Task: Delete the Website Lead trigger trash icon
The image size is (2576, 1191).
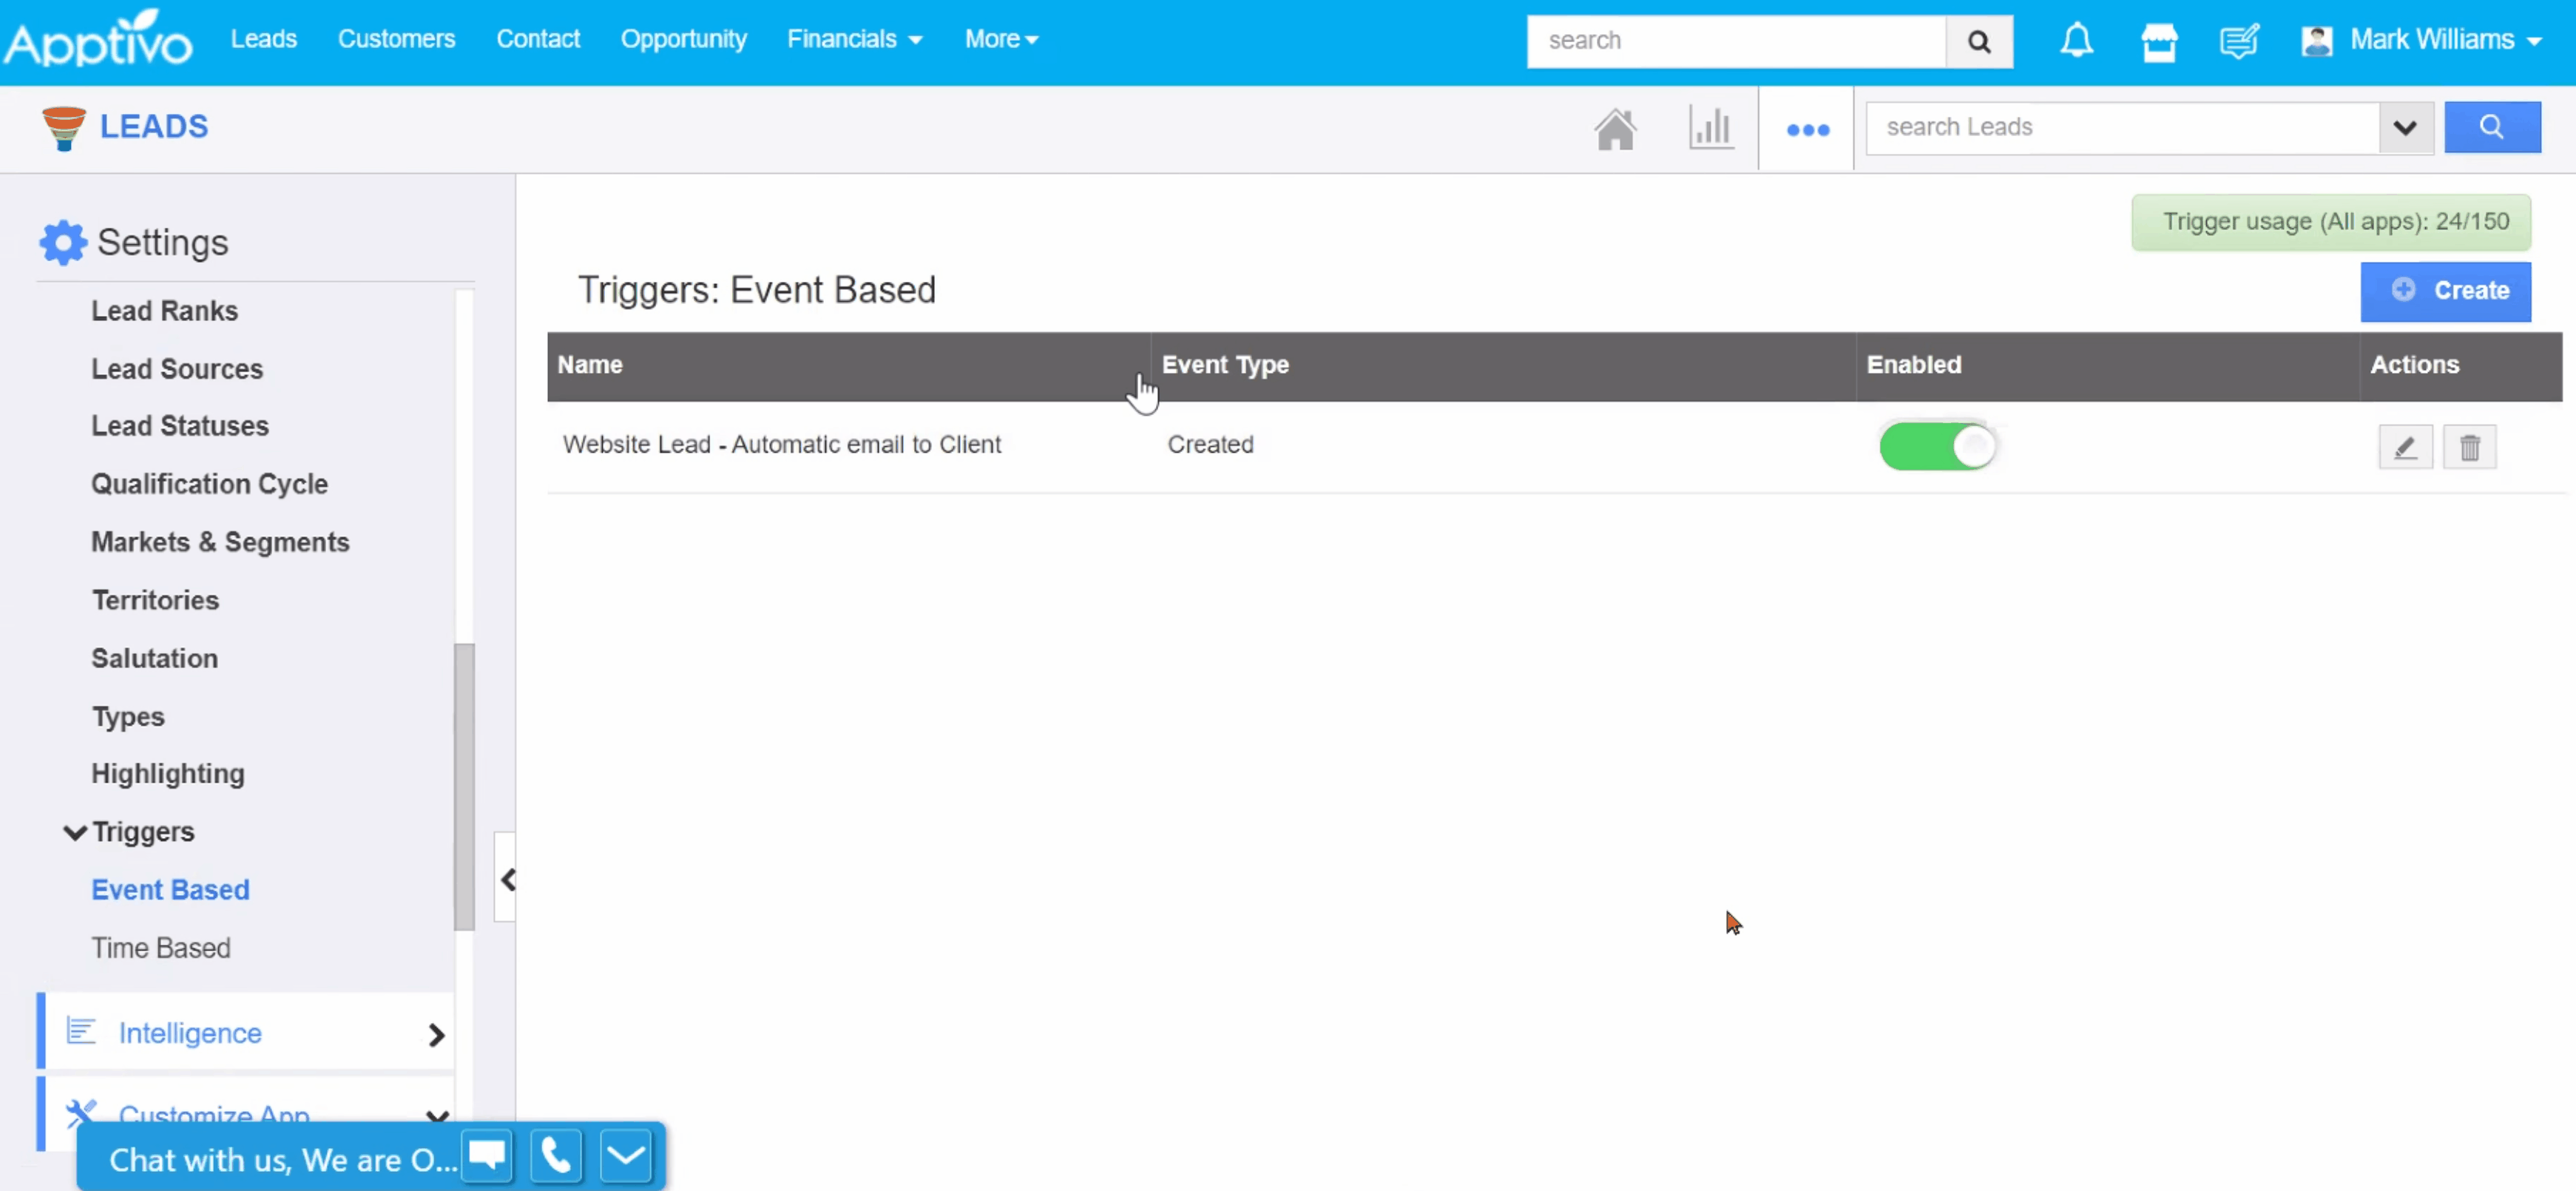Action: (2469, 447)
